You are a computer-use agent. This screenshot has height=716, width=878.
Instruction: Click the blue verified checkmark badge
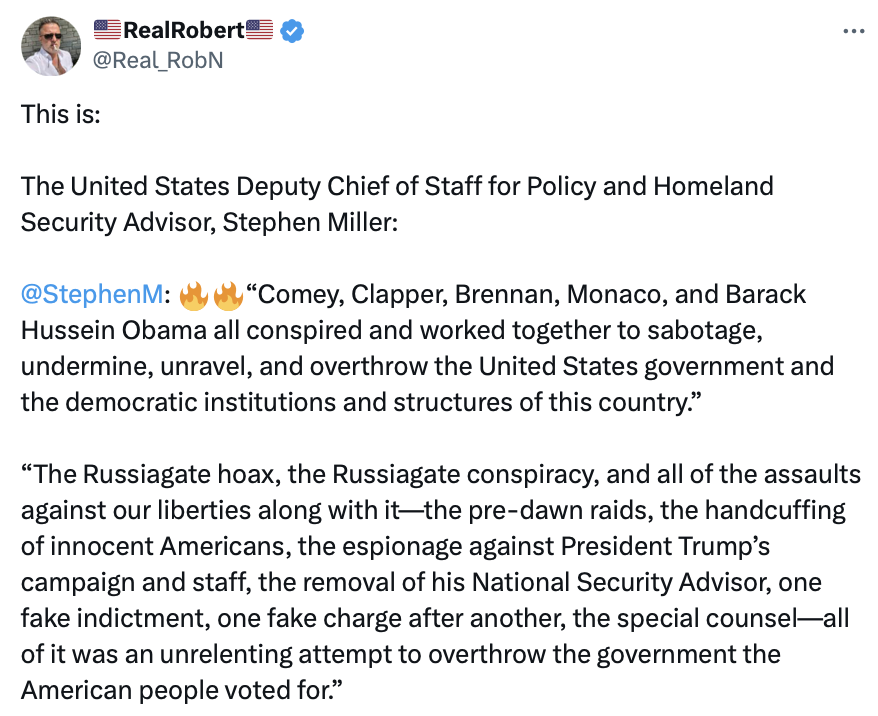(x=291, y=32)
